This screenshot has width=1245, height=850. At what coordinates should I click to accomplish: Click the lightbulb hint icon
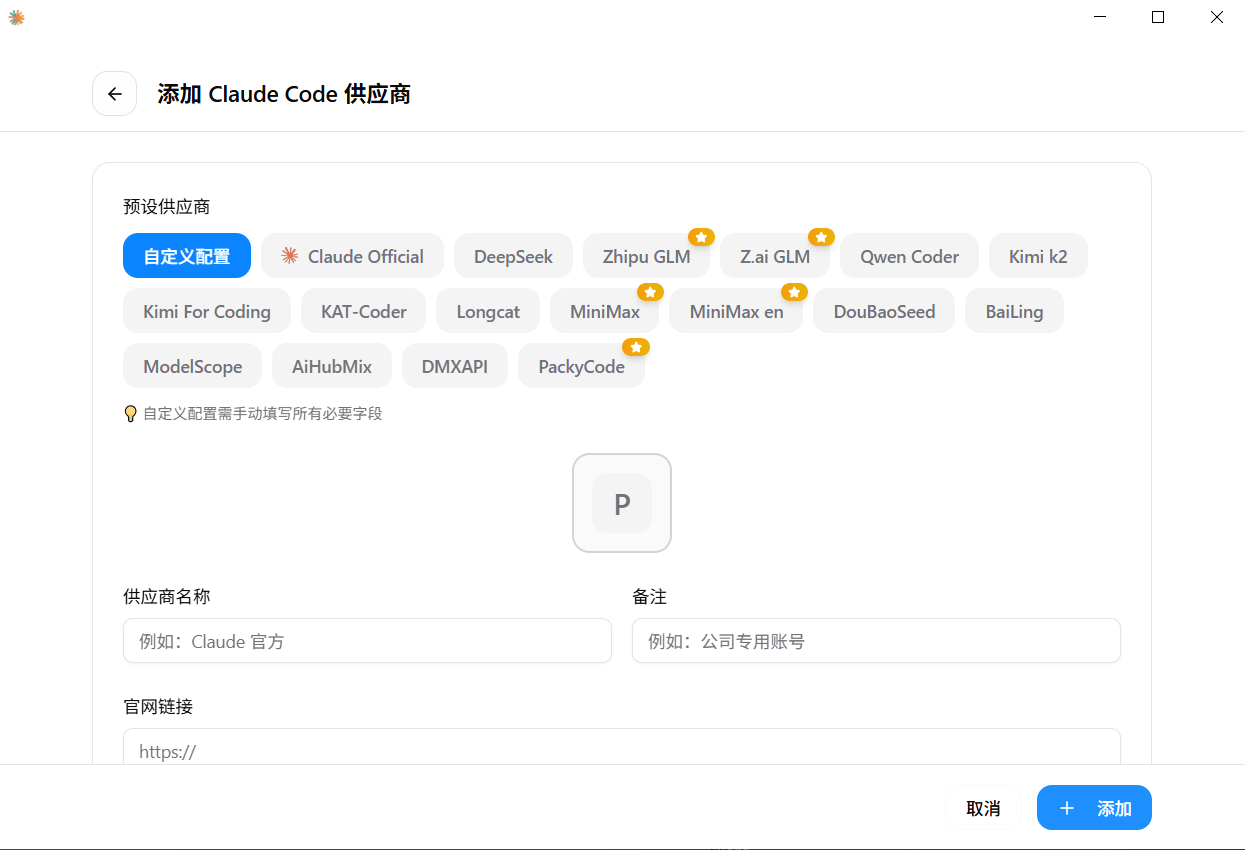130,413
